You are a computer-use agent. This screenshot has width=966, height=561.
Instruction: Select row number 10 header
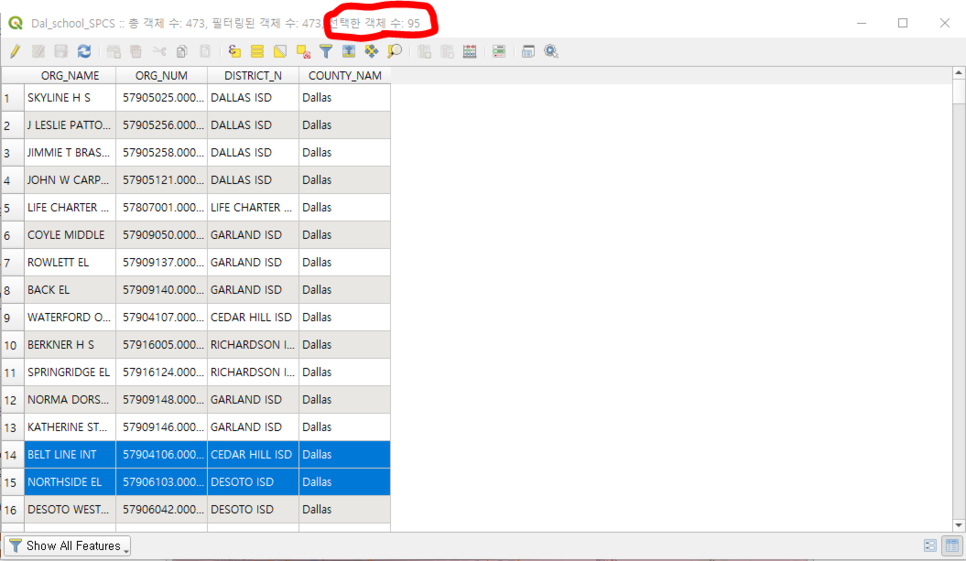coord(12,345)
